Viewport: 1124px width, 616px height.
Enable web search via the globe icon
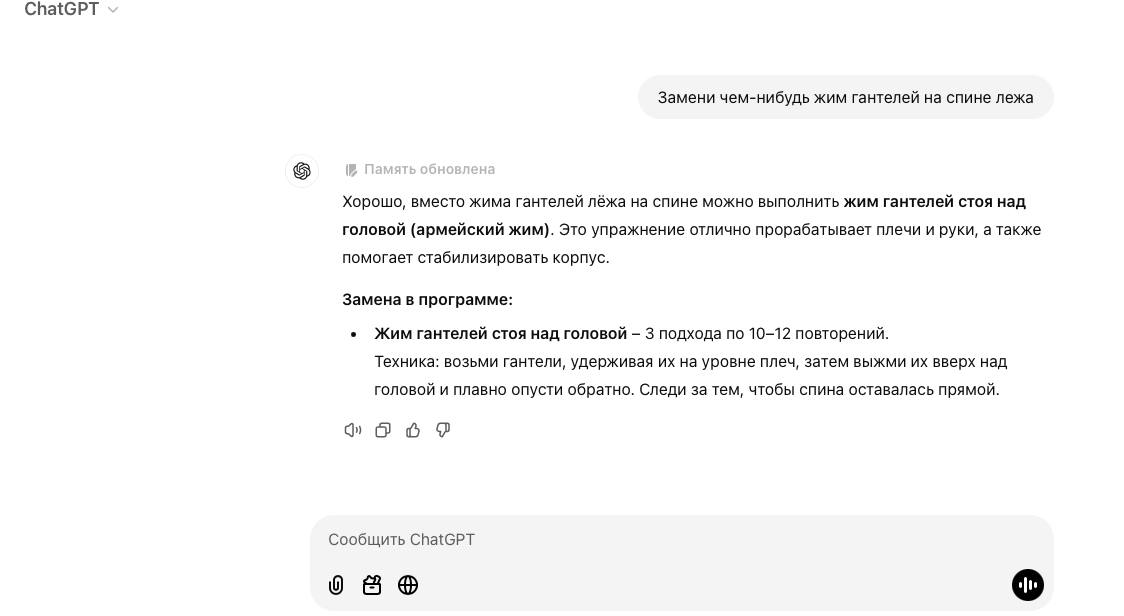(408, 585)
